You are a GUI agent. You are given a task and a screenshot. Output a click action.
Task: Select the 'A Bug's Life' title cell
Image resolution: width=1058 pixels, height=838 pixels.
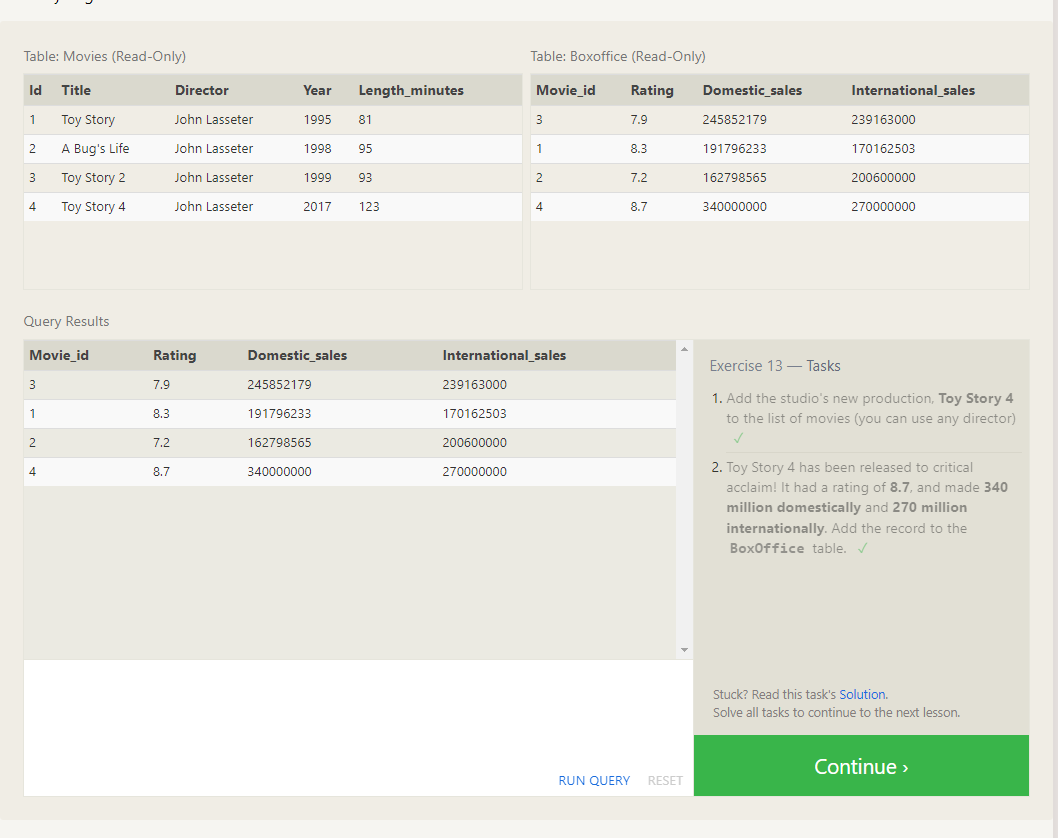tap(95, 148)
